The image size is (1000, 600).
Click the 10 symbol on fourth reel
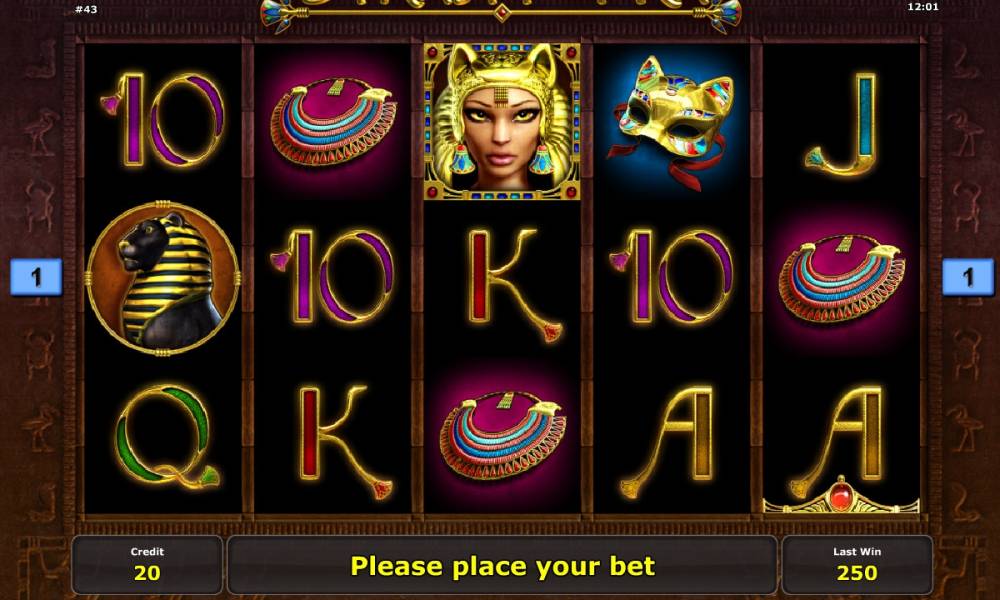(x=671, y=277)
